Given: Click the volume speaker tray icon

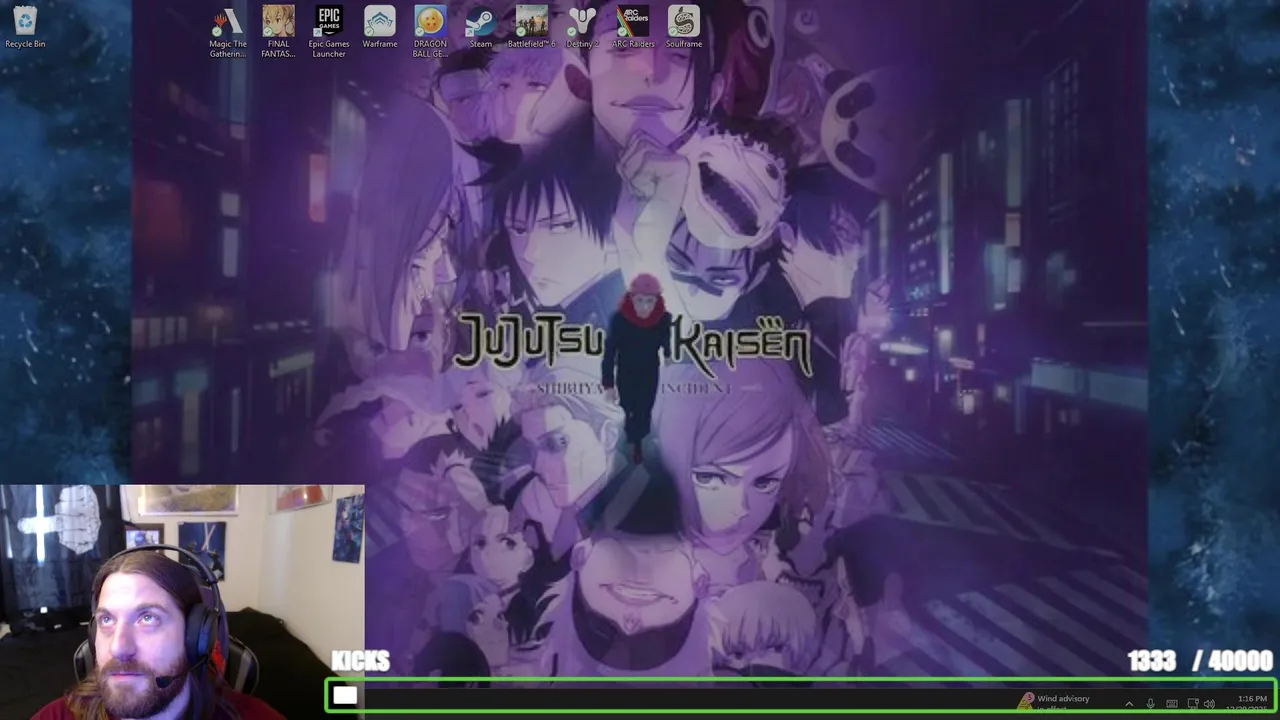Looking at the screenshot, I should [x=1209, y=704].
